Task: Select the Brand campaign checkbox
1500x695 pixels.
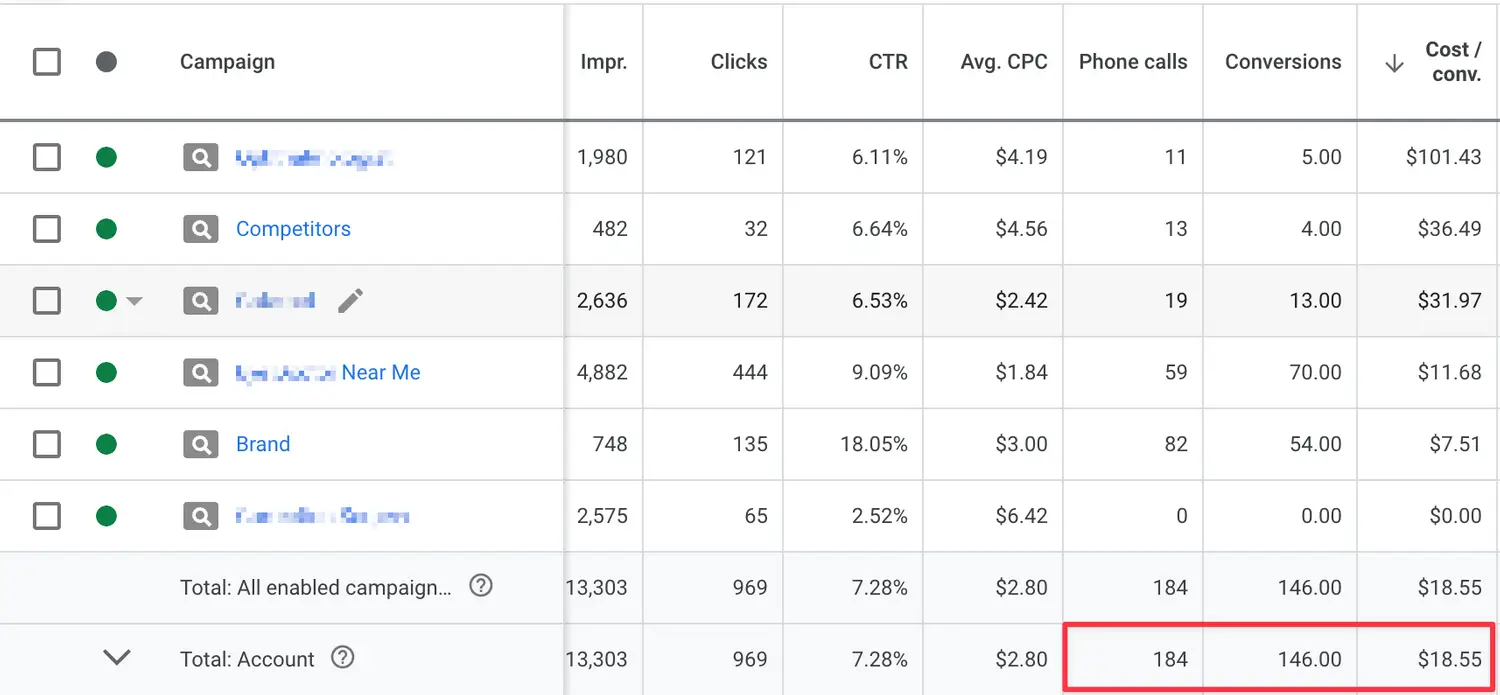Action: point(47,445)
